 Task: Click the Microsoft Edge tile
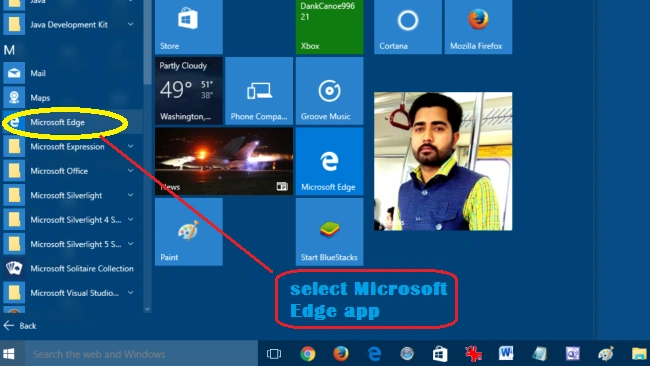point(330,161)
